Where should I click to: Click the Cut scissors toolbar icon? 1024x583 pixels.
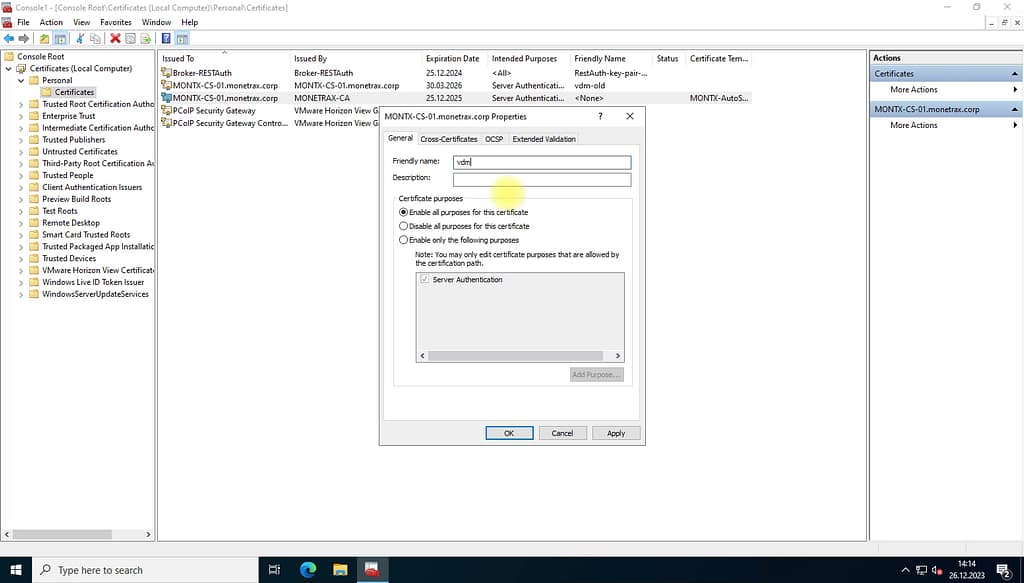click(x=79, y=38)
